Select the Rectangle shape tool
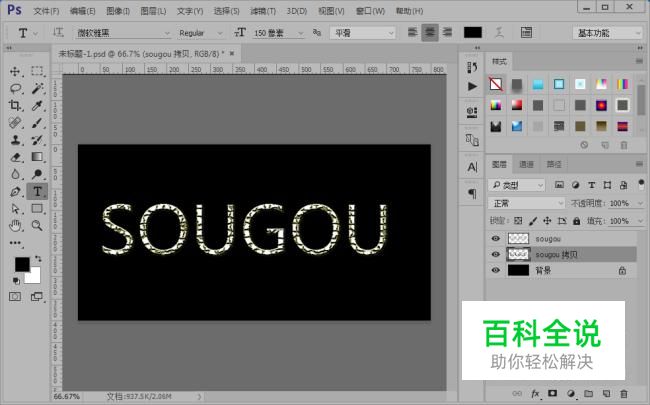Image resolution: width=650 pixels, height=405 pixels. 37,209
